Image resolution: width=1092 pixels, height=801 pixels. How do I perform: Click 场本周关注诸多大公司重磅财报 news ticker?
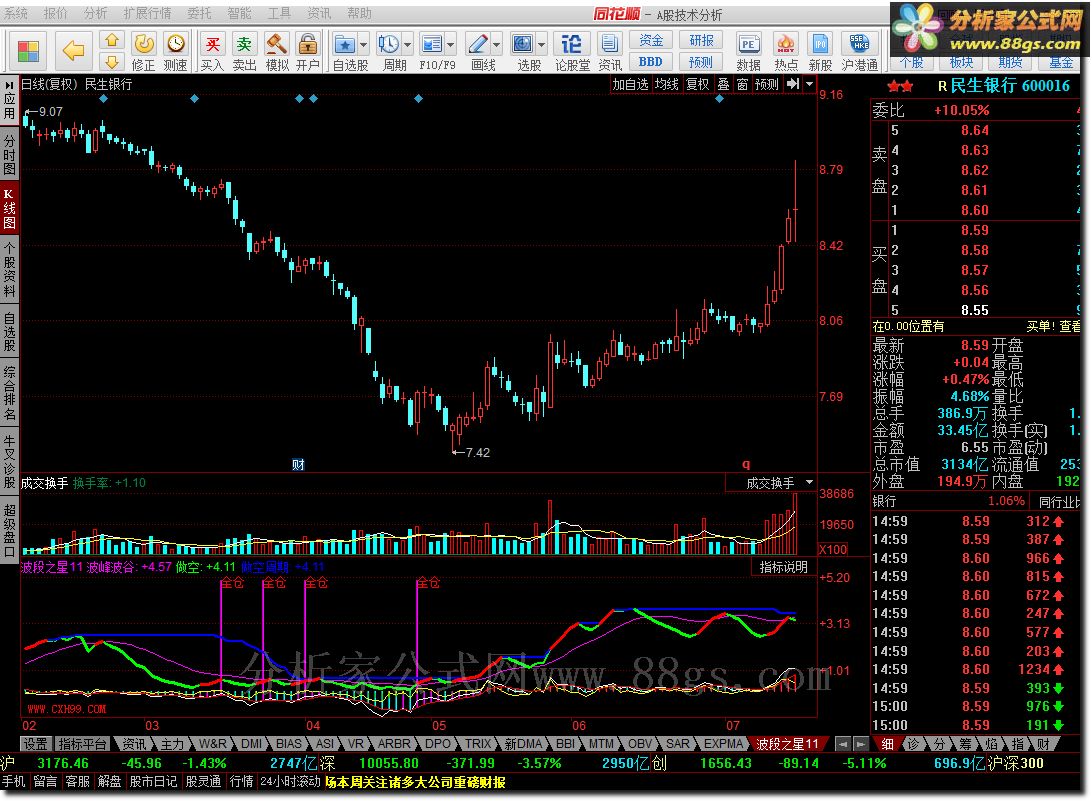(x=416, y=781)
